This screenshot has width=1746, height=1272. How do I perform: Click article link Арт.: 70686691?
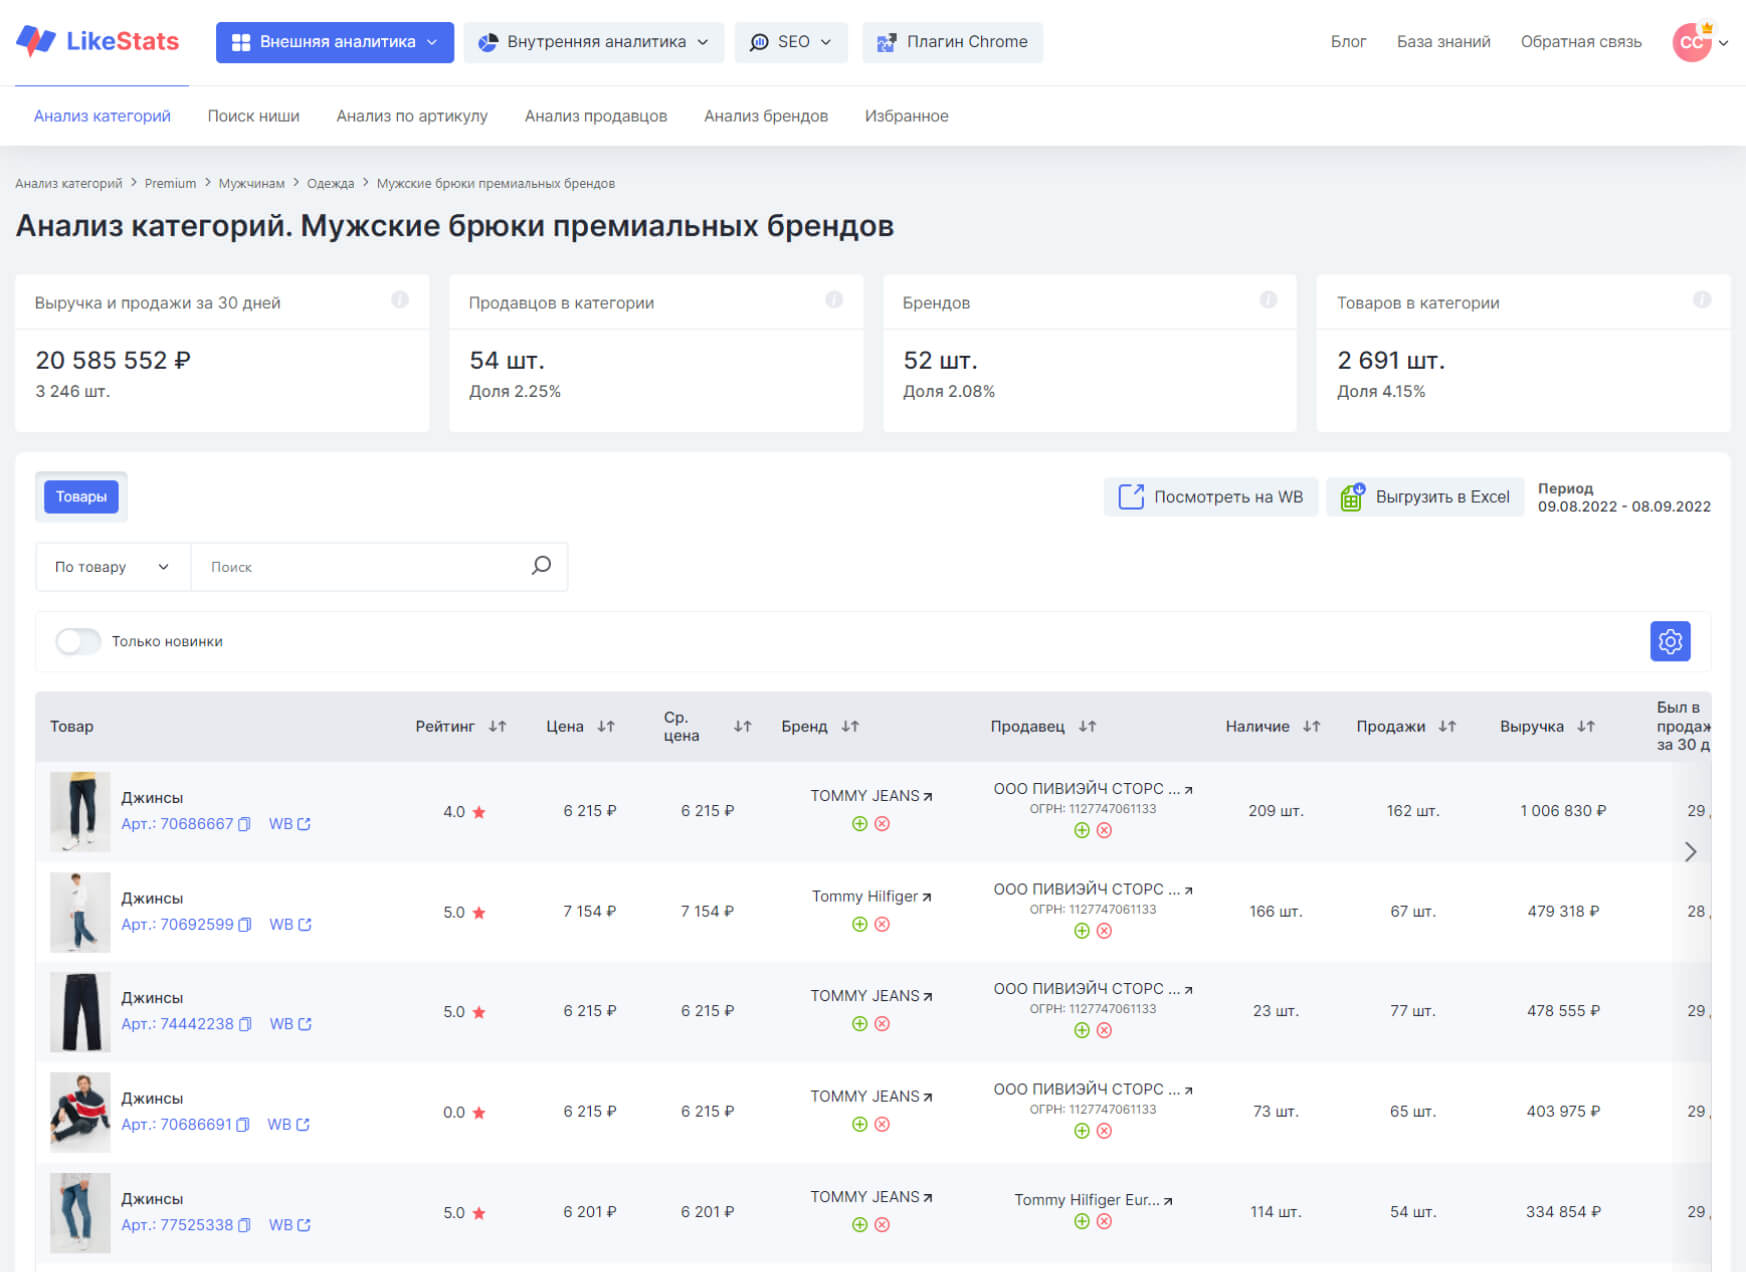pos(176,1124)
